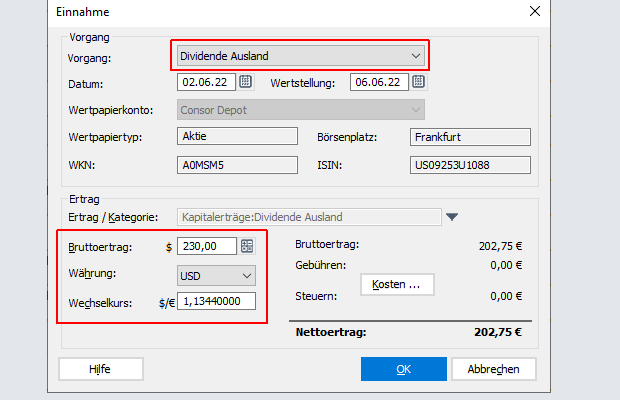The image size is (620, 400).
Task: Open the calendar picker next to Wertstellung
Action: pos(418,82)
